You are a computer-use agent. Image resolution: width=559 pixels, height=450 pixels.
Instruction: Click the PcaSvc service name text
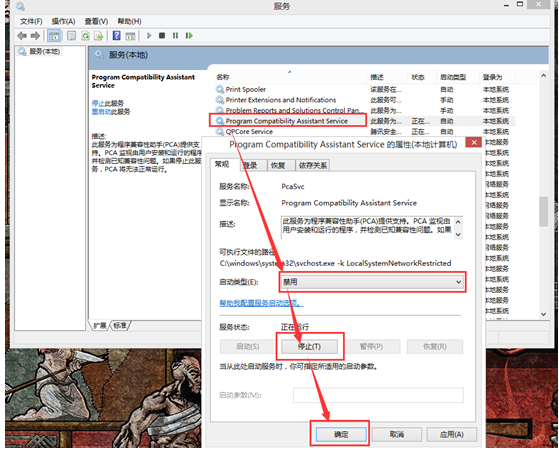[x=293, y=186]
